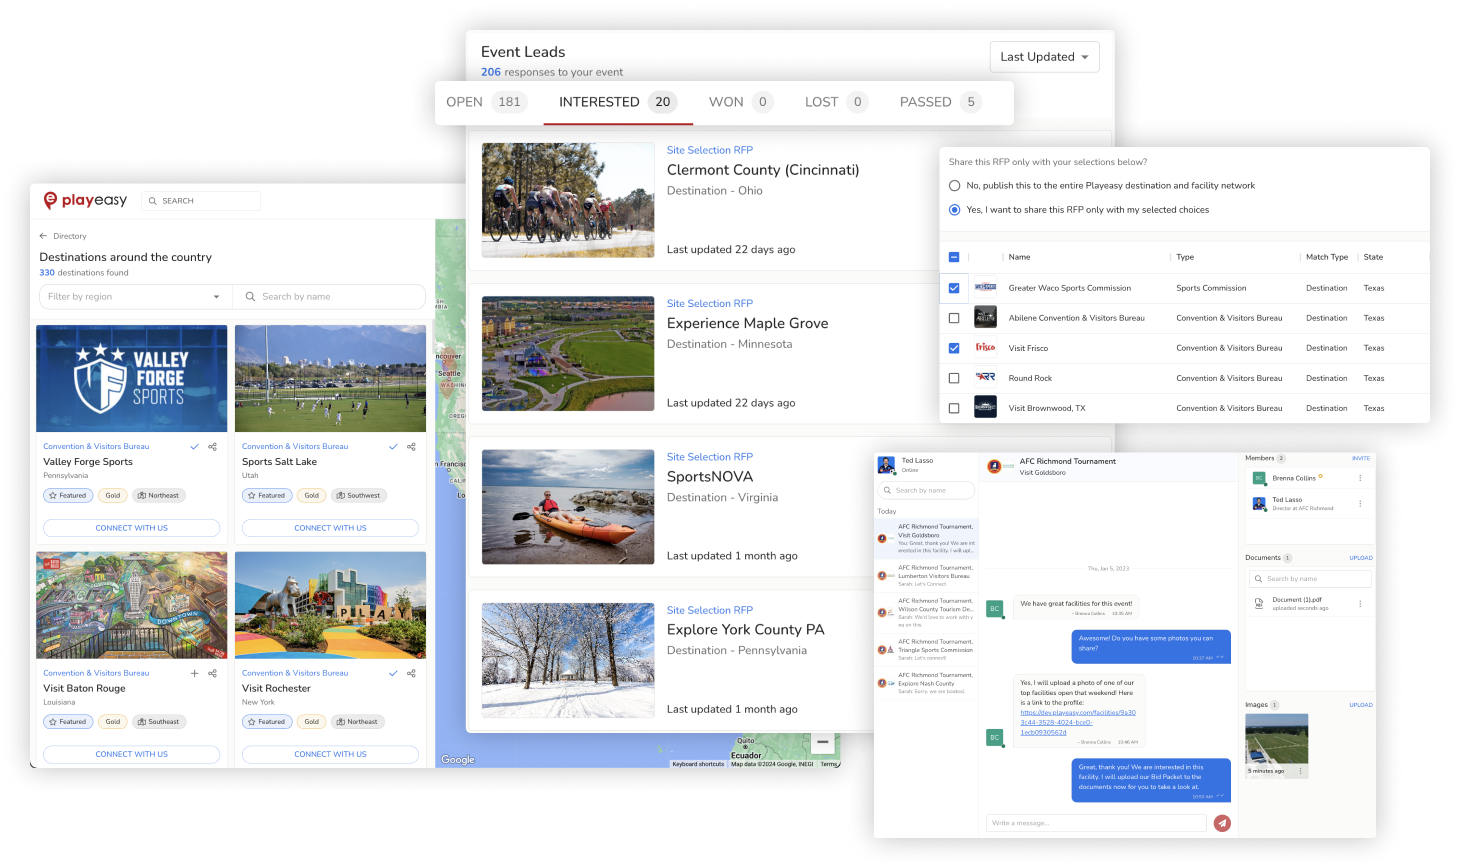Click checkmark icon on Sports Salt Lake card
1460x868 pixels.
pos(393,446)
